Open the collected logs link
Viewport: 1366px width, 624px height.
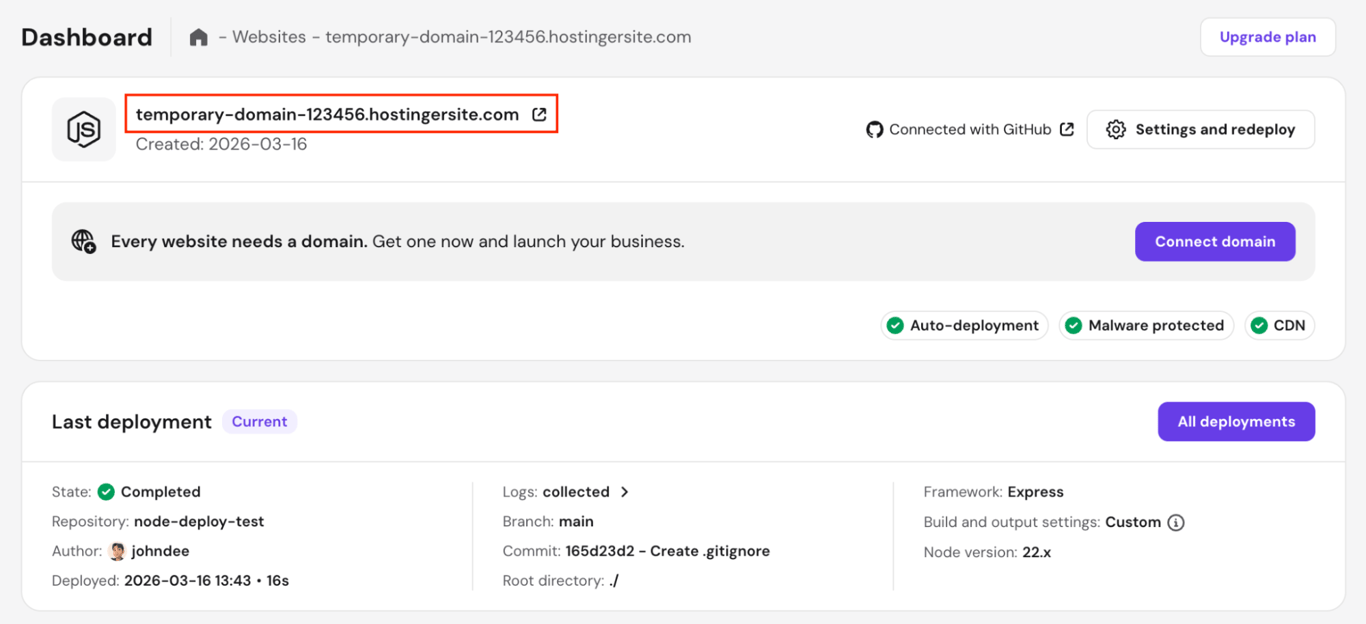coord(576,492)
